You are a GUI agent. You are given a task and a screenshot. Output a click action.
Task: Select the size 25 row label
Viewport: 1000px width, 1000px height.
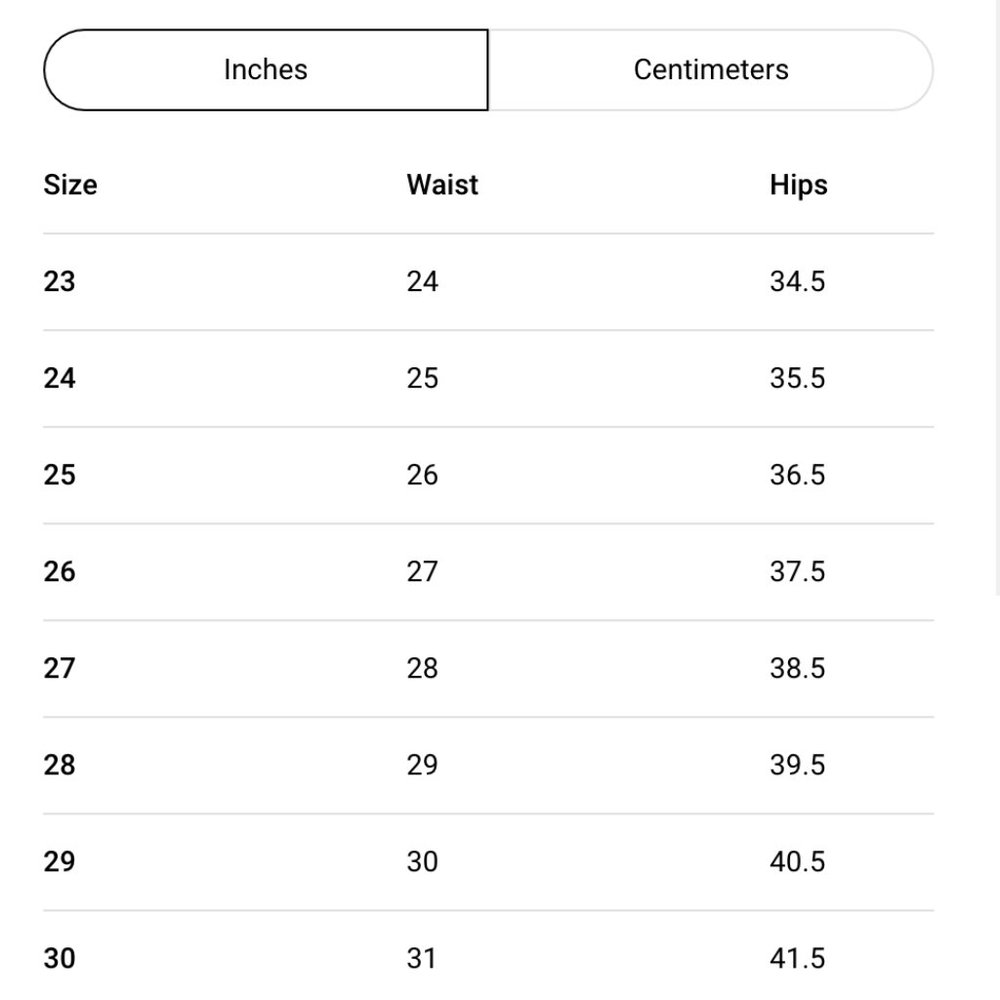(x=59, y=475)
